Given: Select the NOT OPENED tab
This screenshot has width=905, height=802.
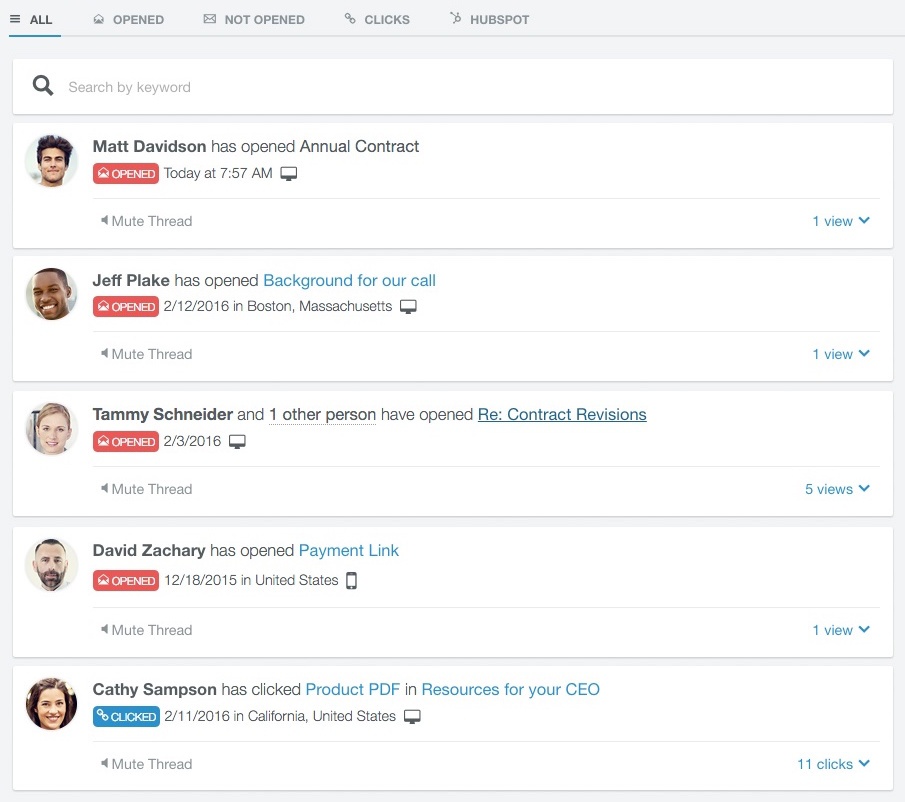Looking at the screenshot, I should (254, 20).
